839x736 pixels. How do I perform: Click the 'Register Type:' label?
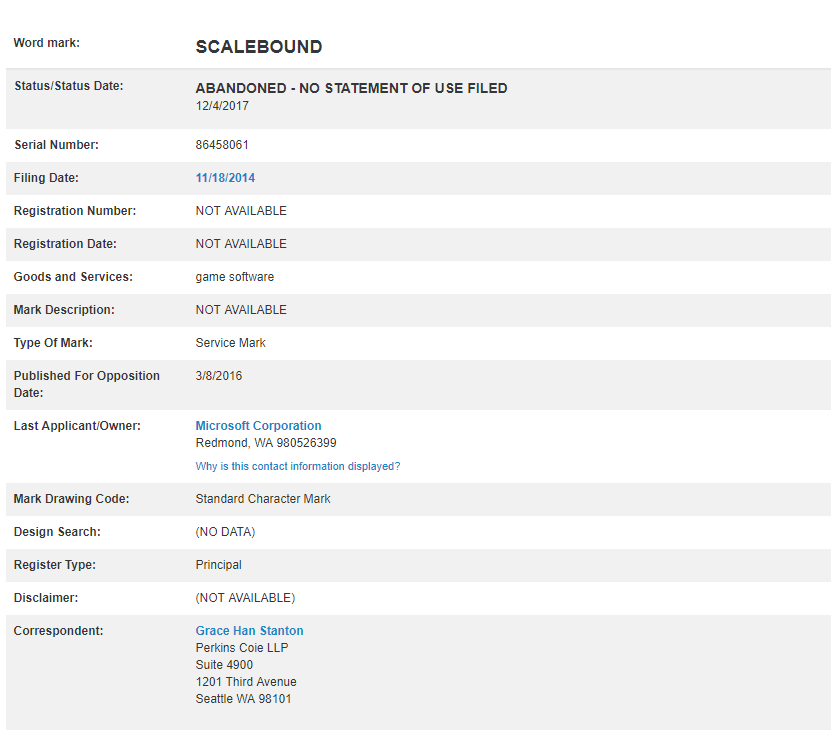point(55,565)
